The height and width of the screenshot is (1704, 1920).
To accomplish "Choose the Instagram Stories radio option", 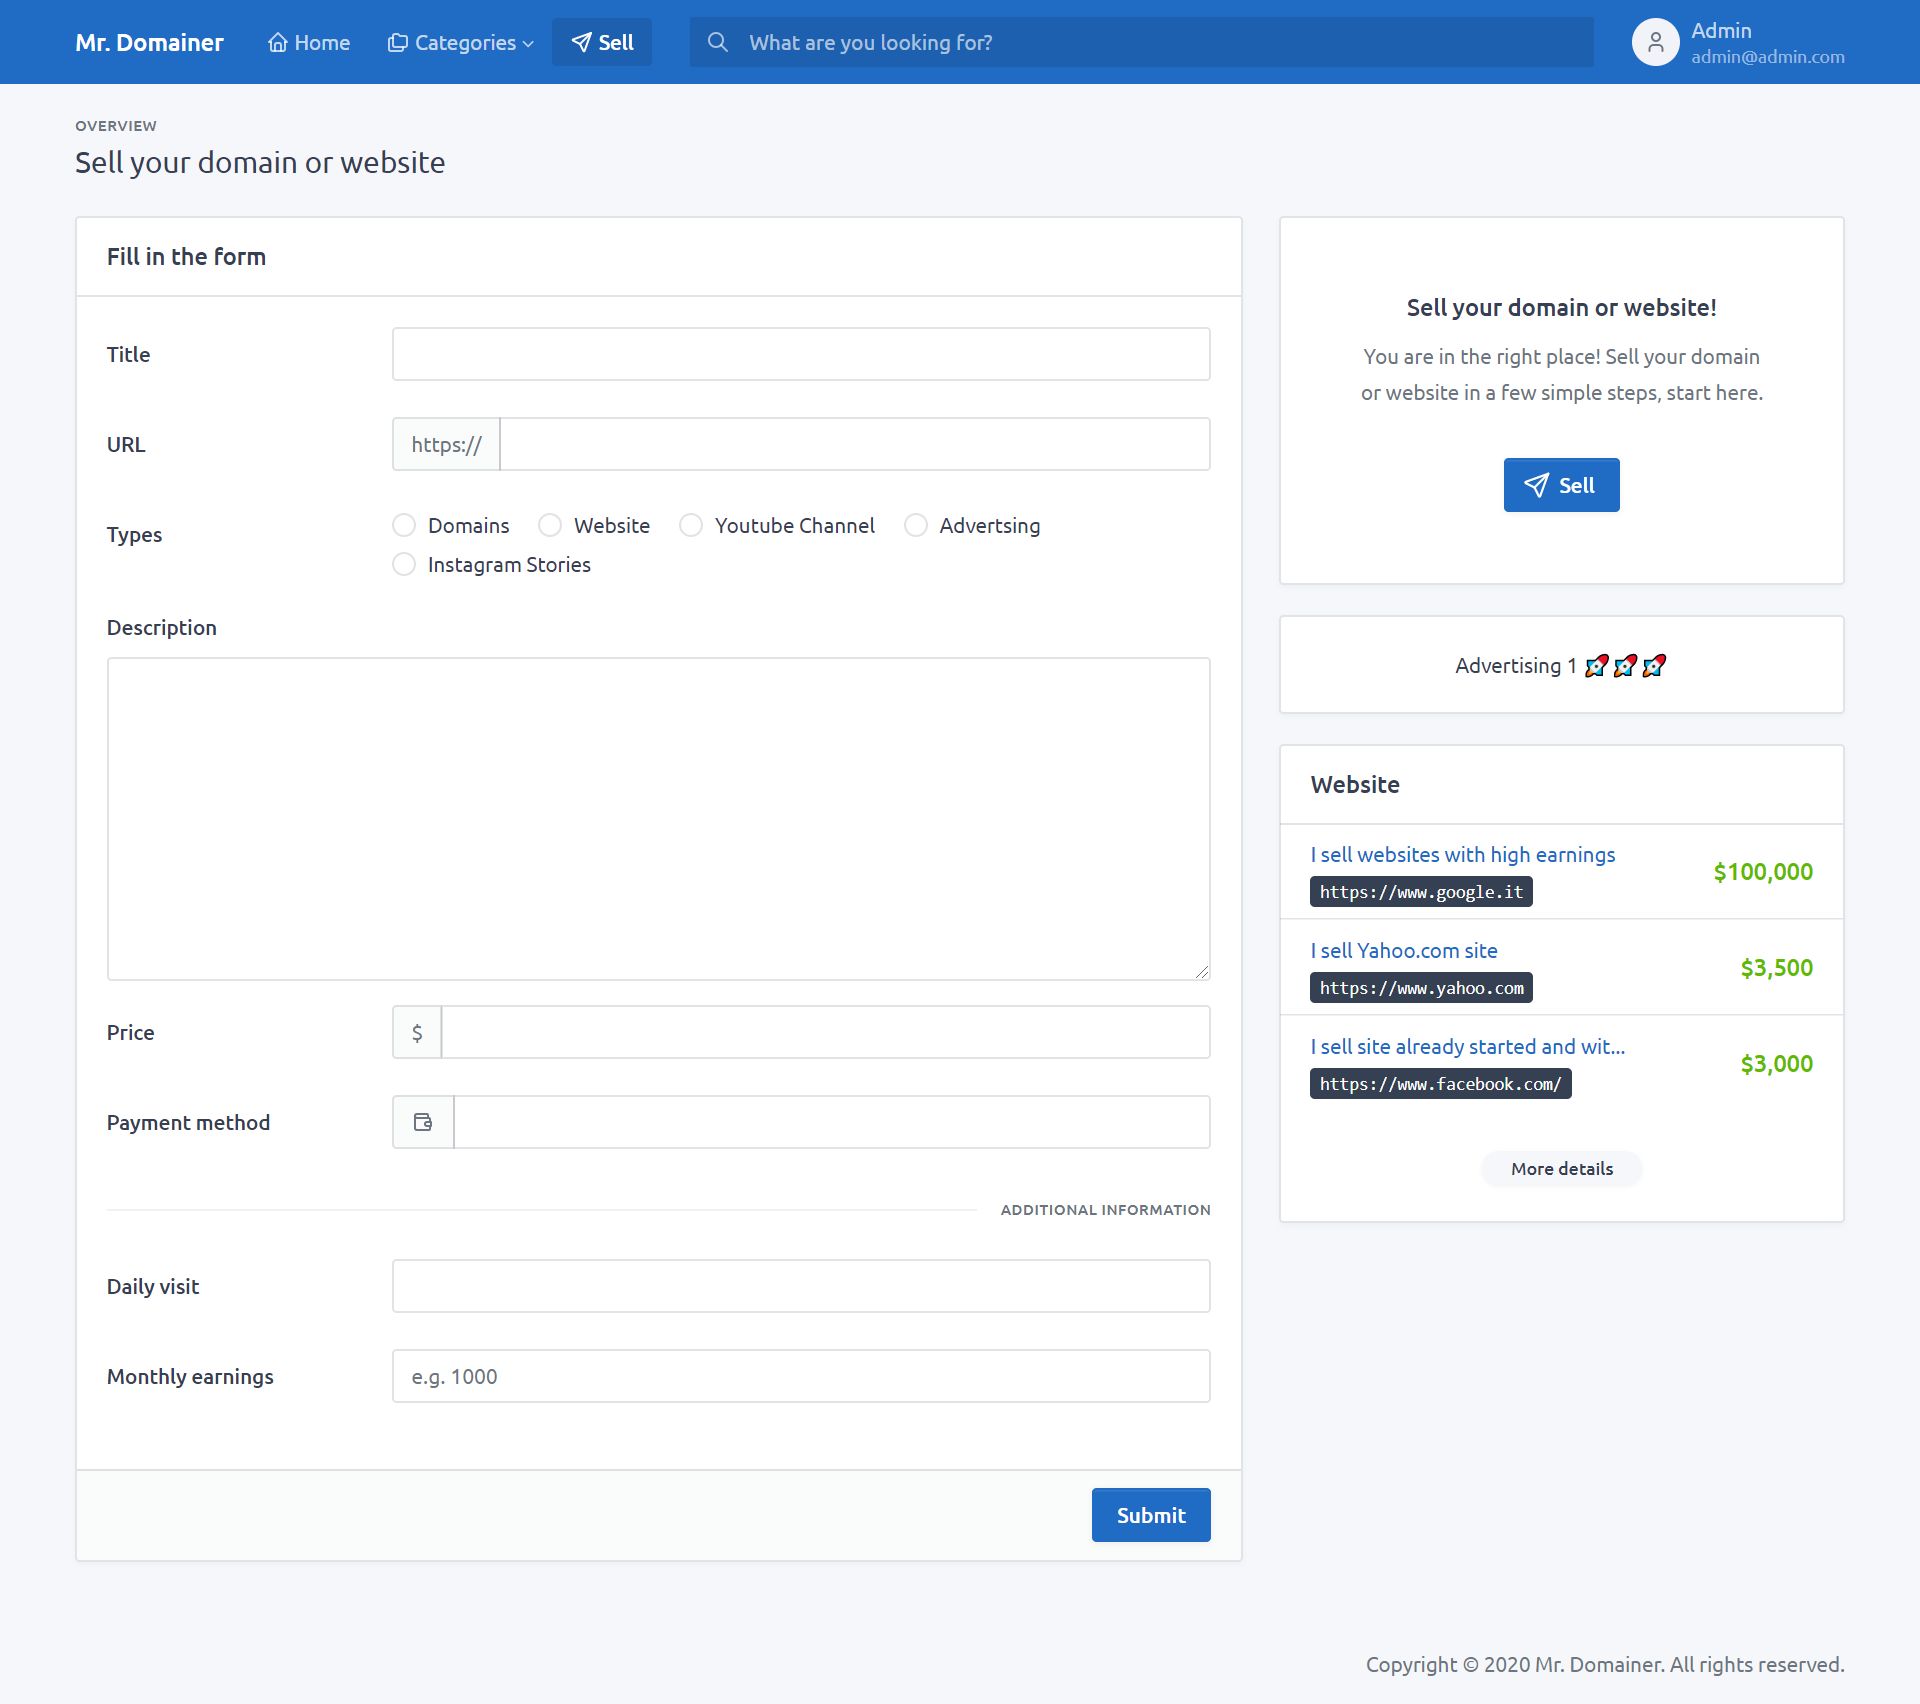I will 404,564.
